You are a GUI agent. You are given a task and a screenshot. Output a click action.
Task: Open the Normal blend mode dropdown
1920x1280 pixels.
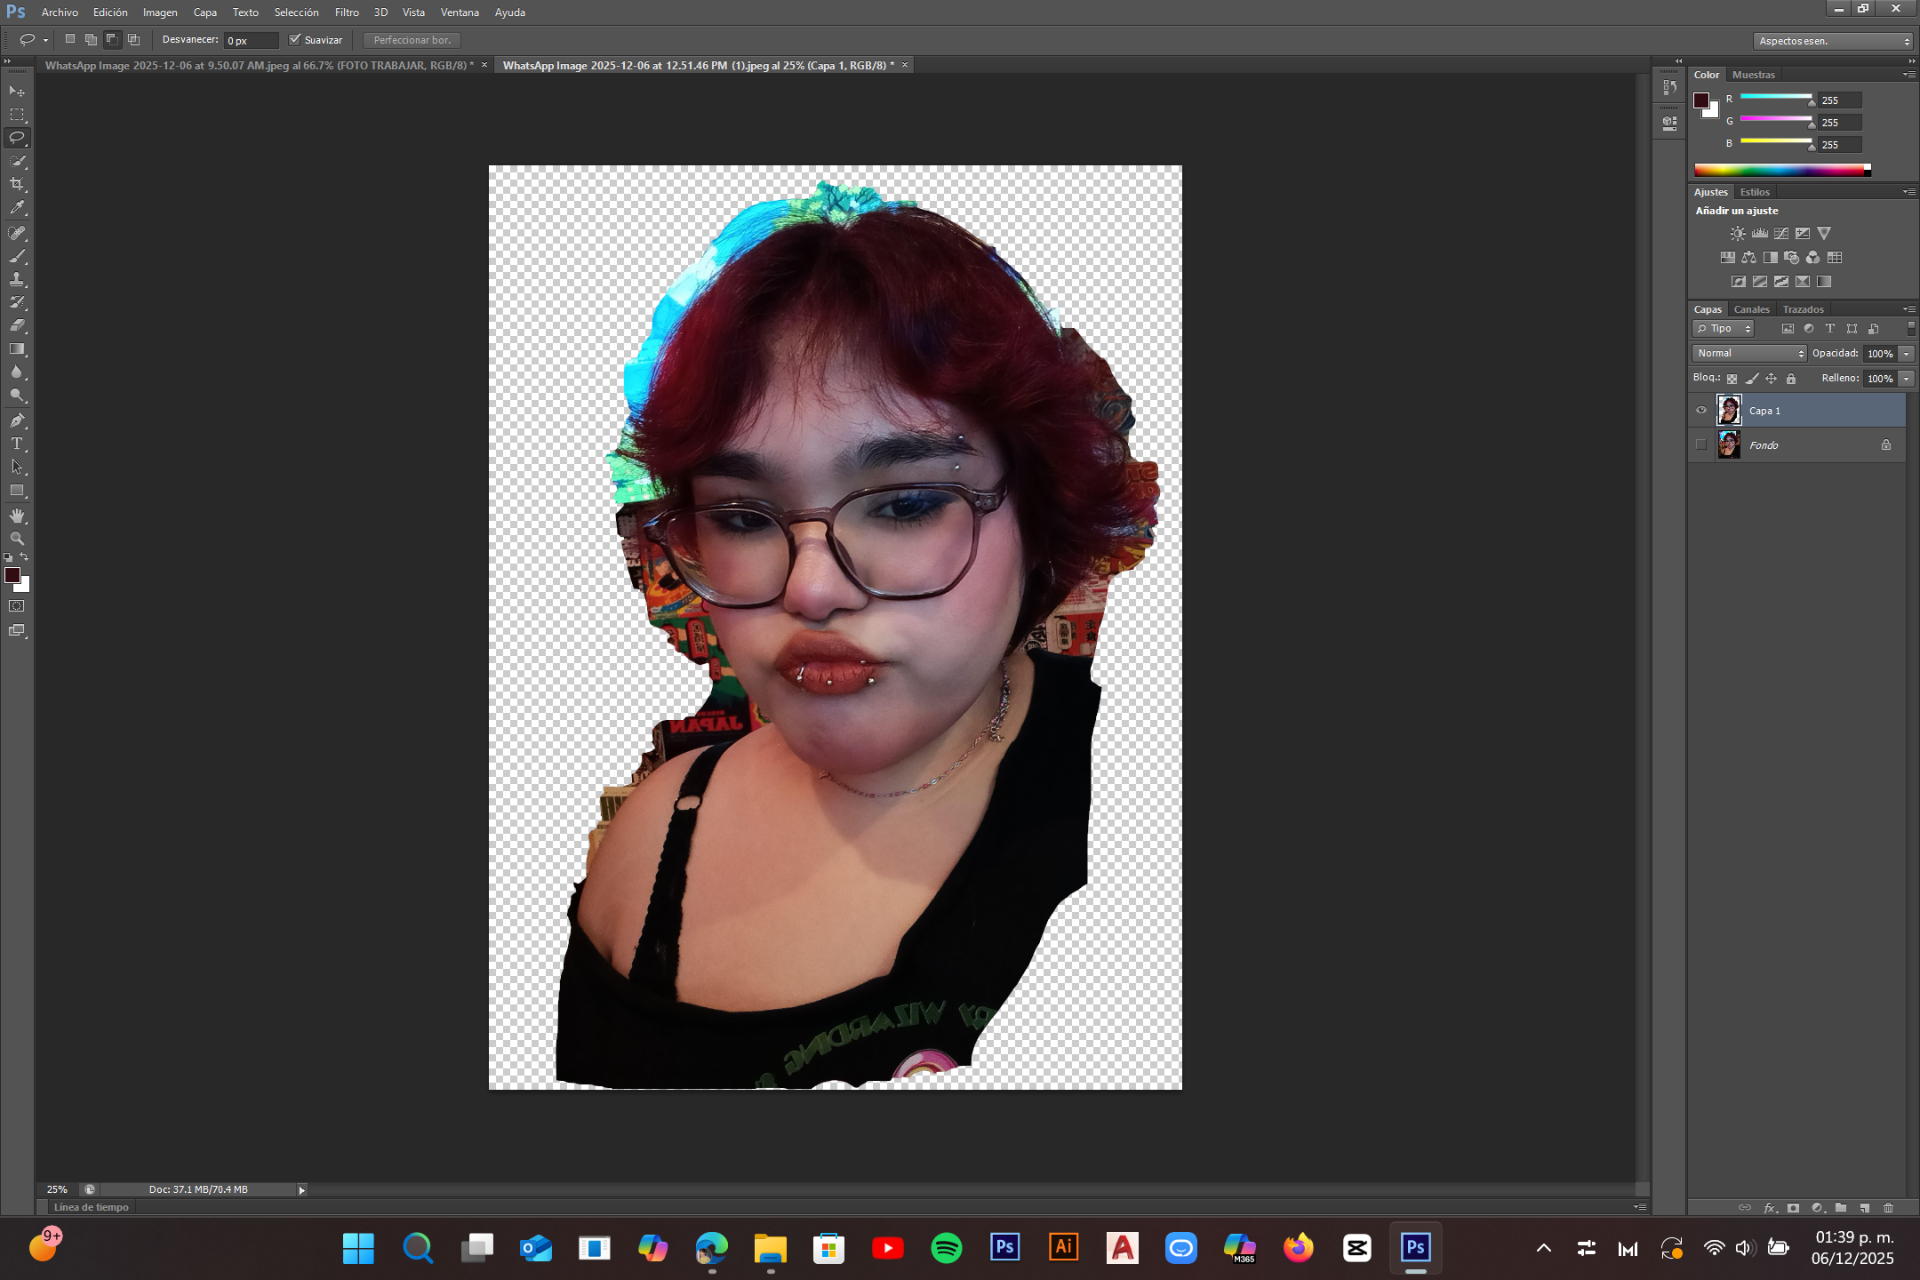click(1749, 353)
